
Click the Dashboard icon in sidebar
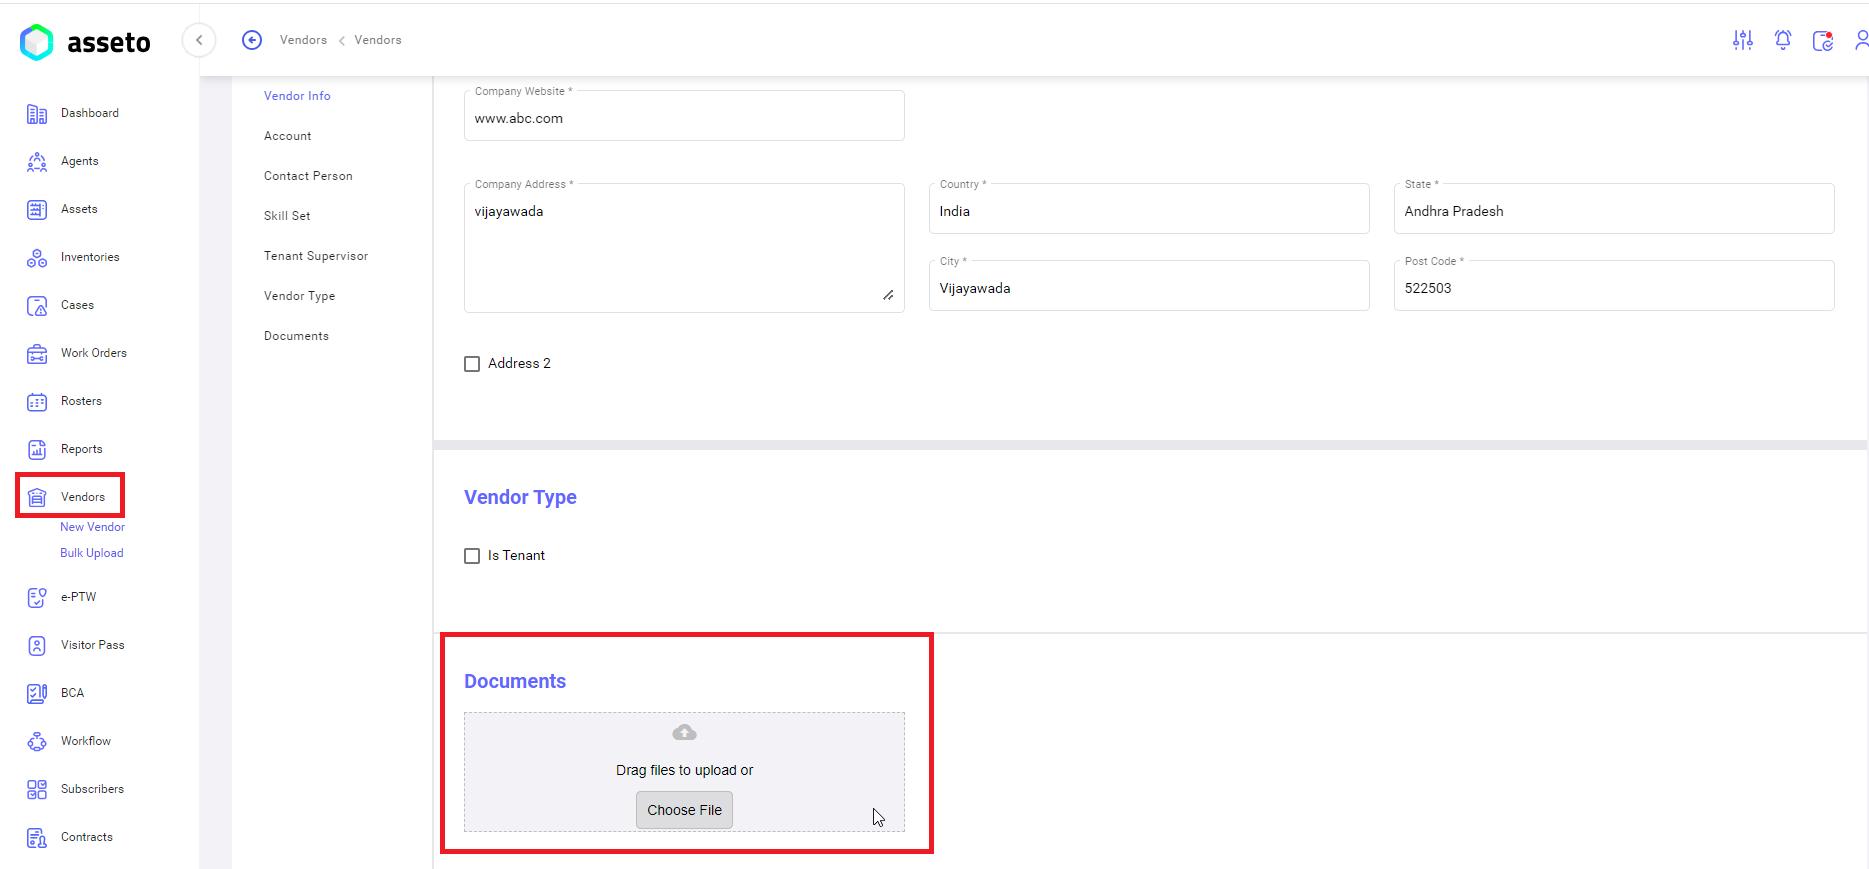(x=37, y=114)
